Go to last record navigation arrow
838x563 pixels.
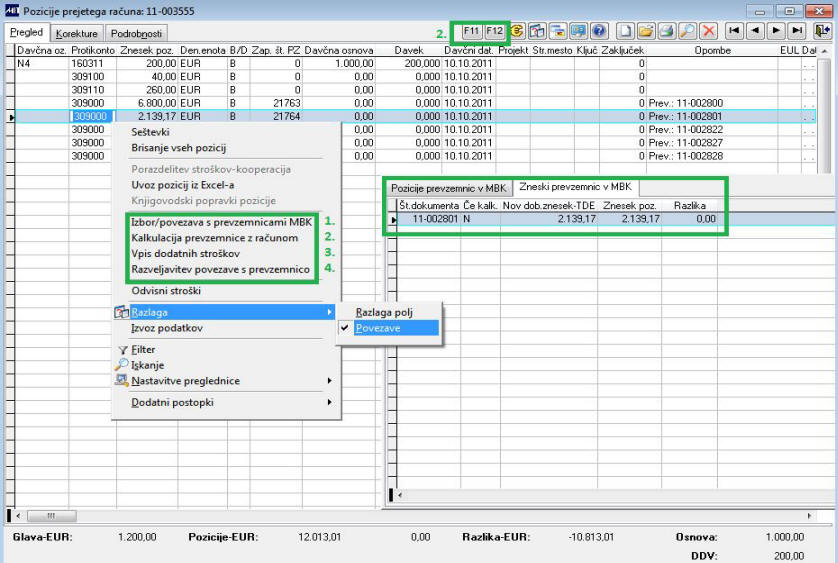[x=797, y=31]
